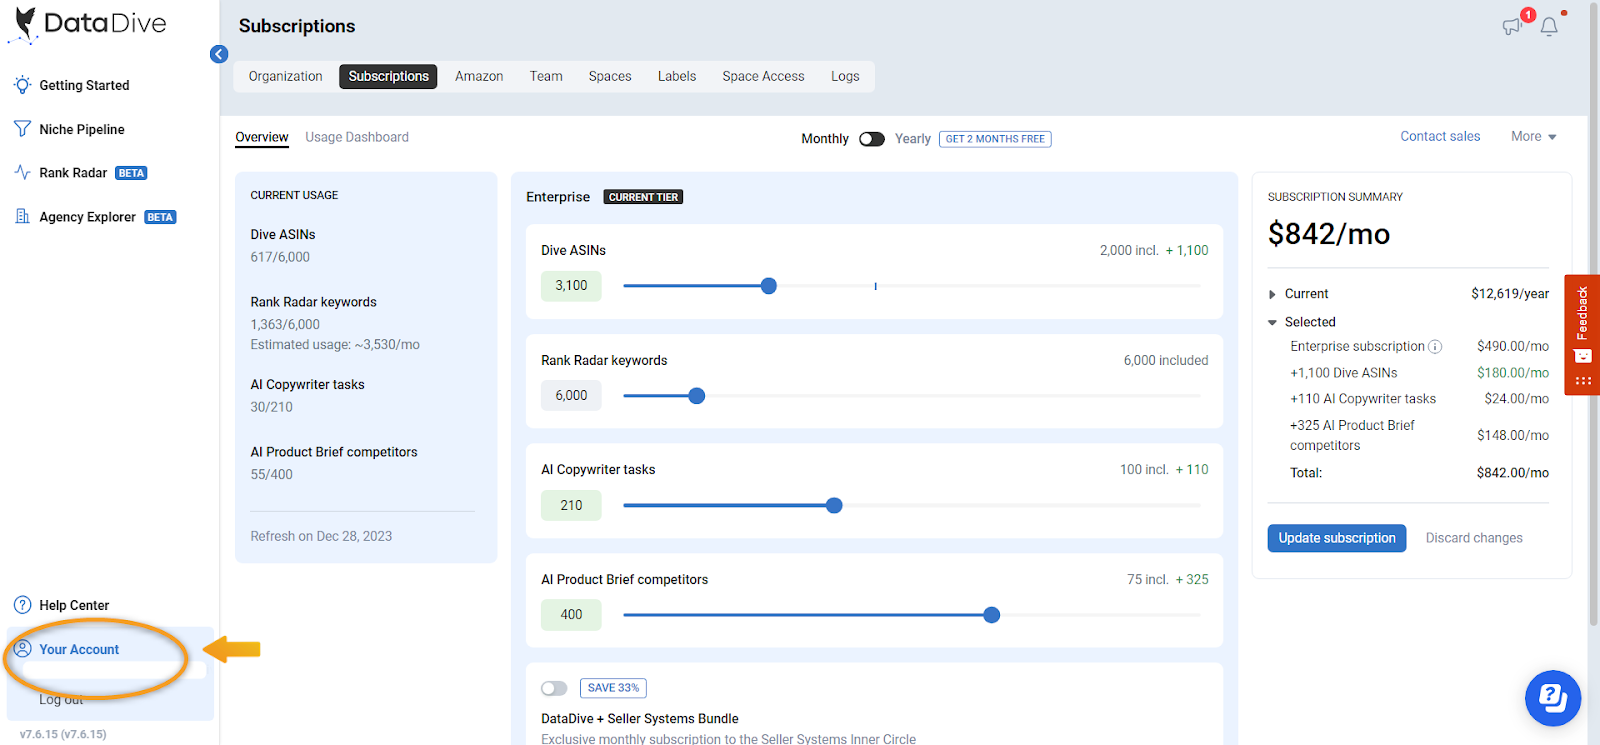Open the notifications bell icon
This screenshot has height=745, width=1600.
[x=1549, y=26]
